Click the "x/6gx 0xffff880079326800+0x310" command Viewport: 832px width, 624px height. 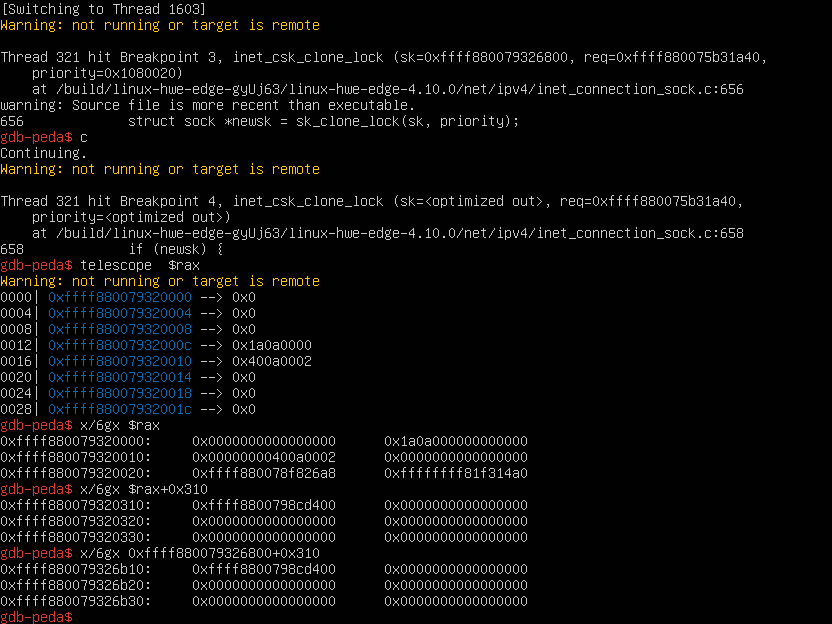click(x=200, y=553)
